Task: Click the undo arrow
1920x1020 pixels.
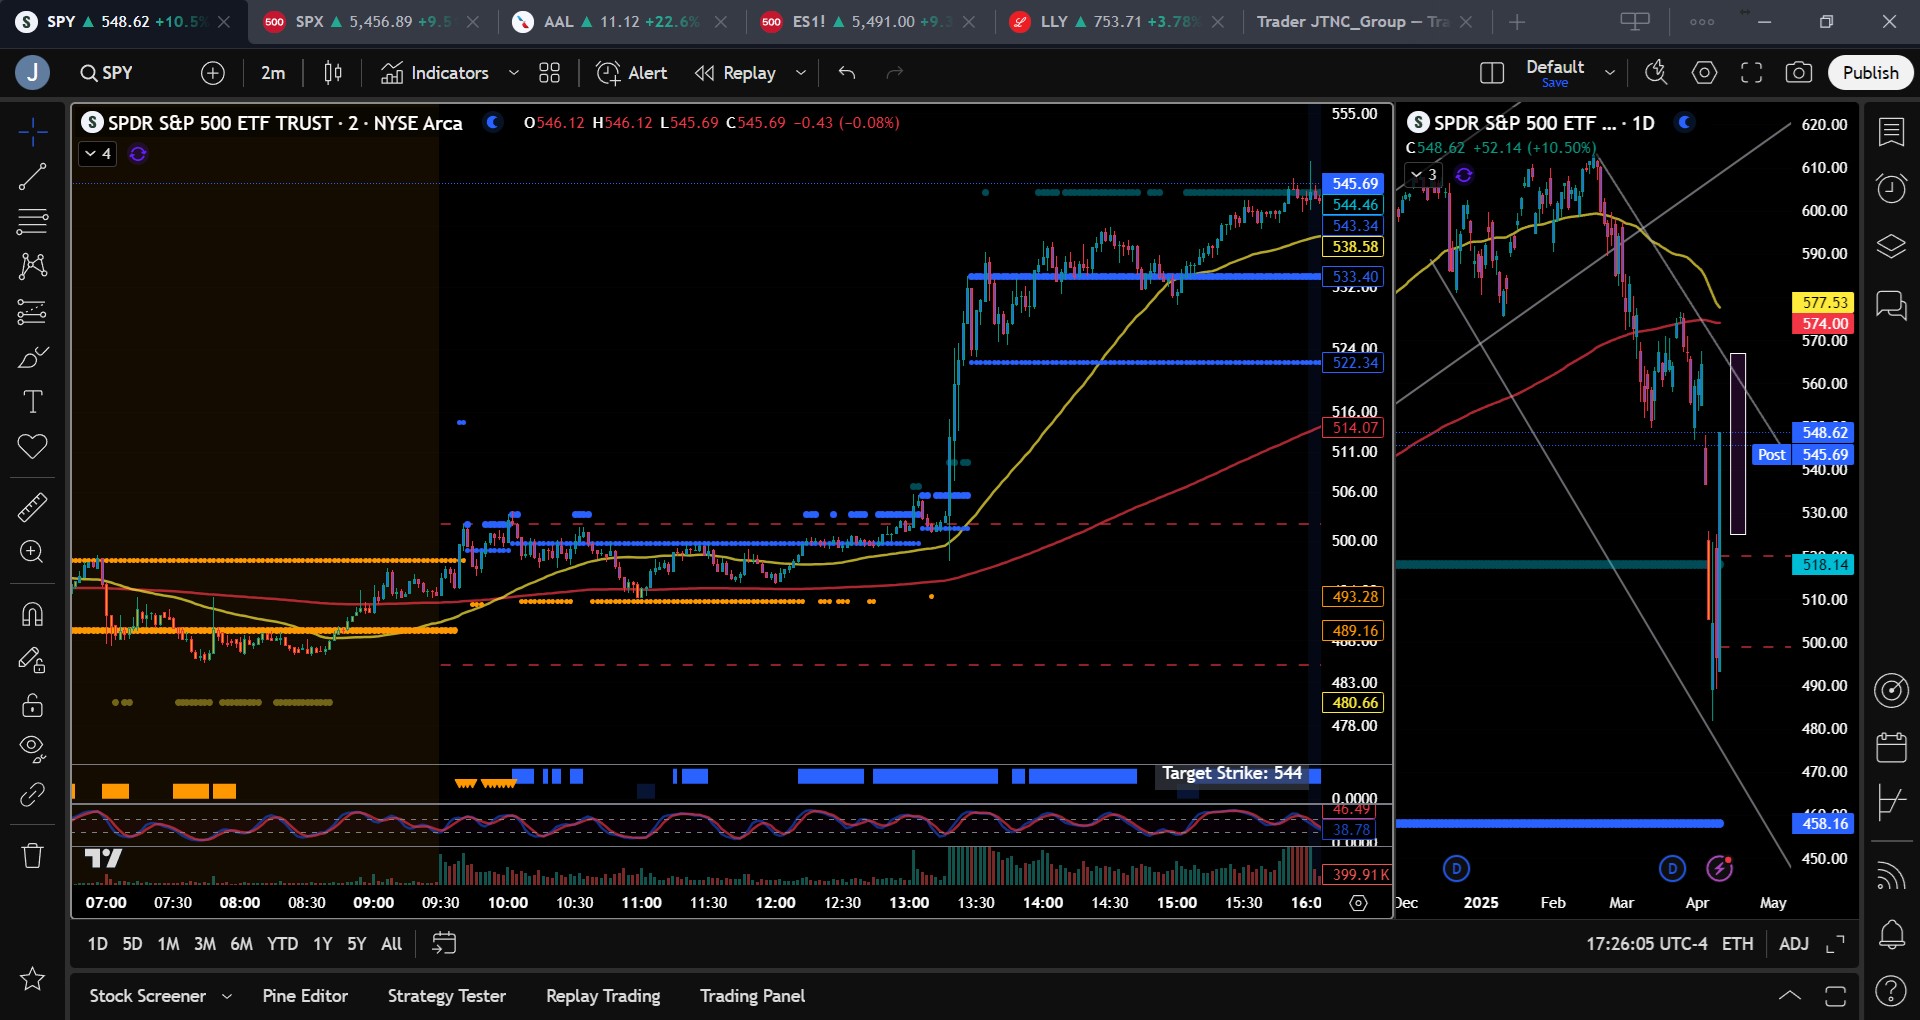Action: coord(847,73)
